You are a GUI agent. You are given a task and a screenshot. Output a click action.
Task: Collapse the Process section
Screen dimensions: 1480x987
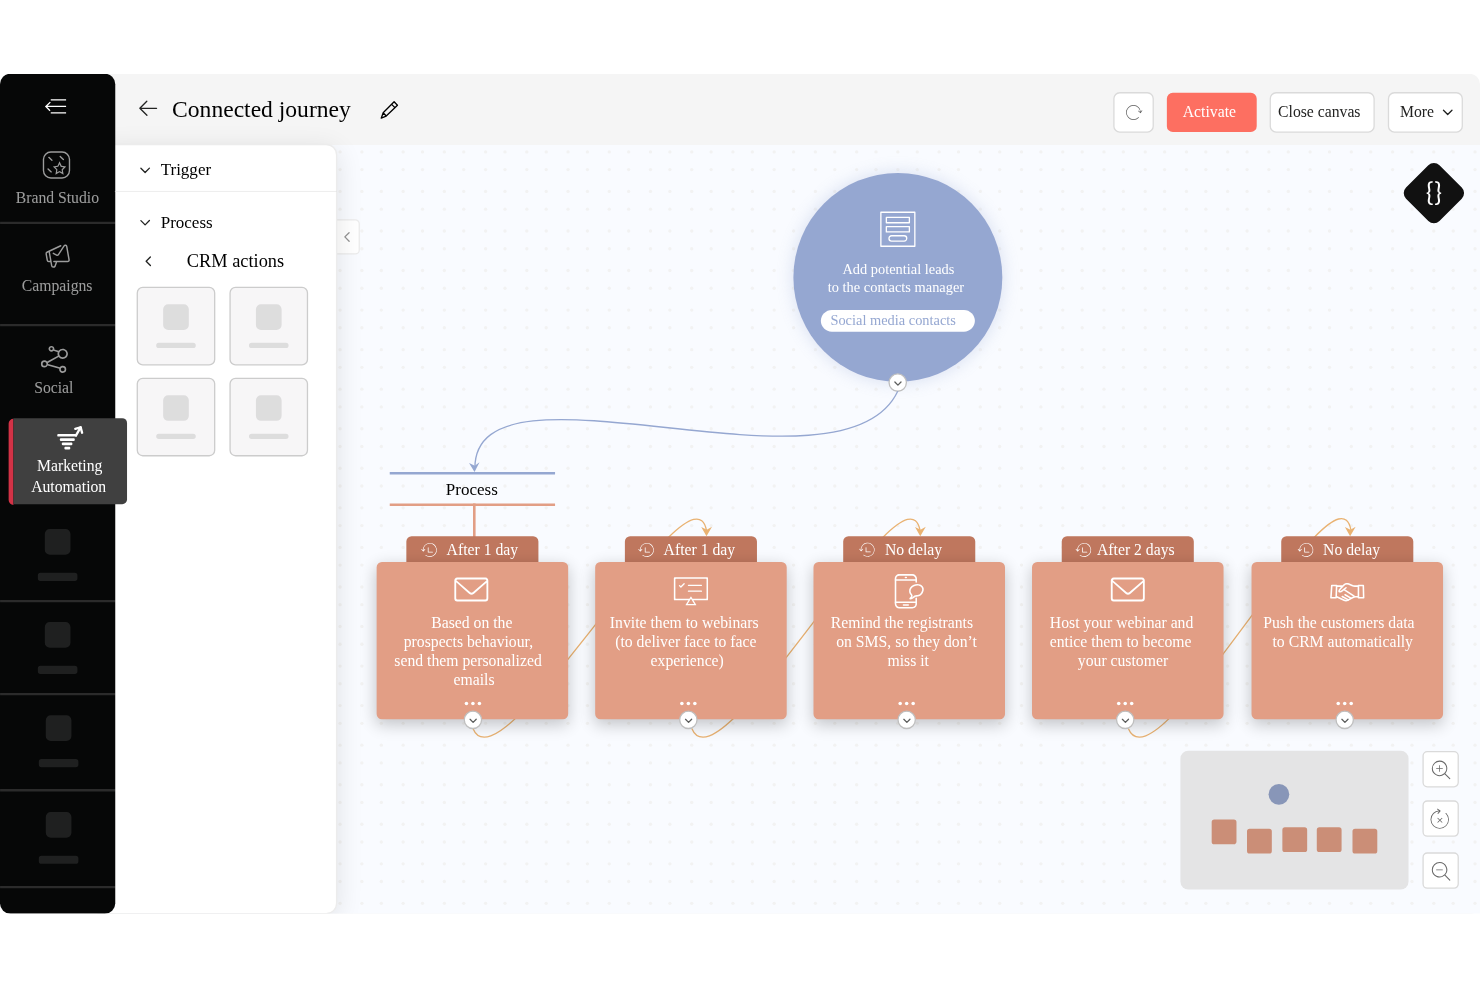(144, 222)
